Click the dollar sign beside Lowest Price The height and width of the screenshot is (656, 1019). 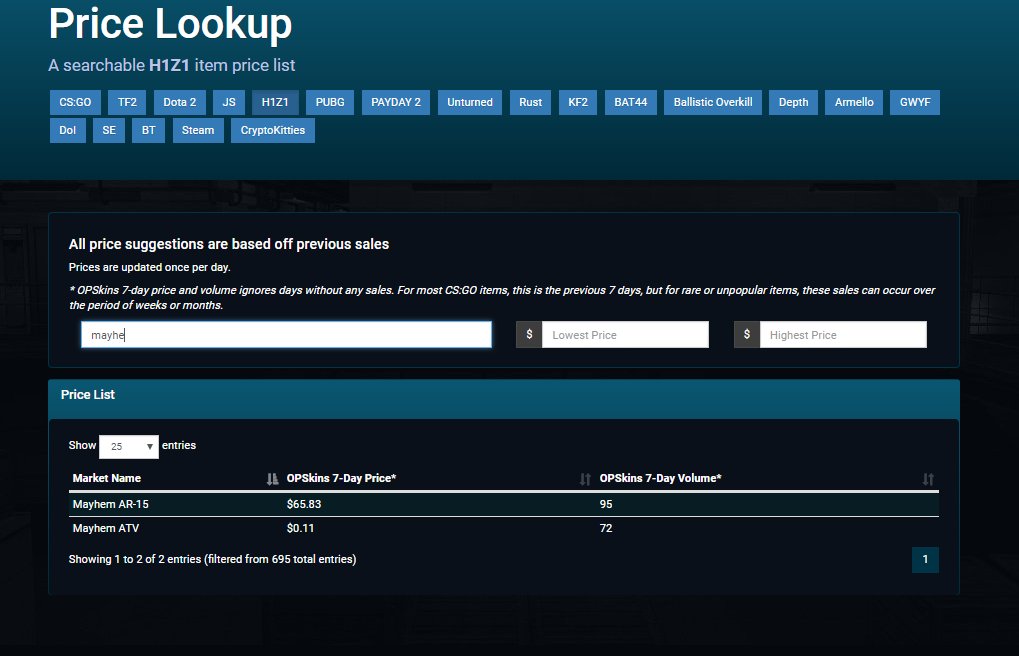(x=529, y=335)
